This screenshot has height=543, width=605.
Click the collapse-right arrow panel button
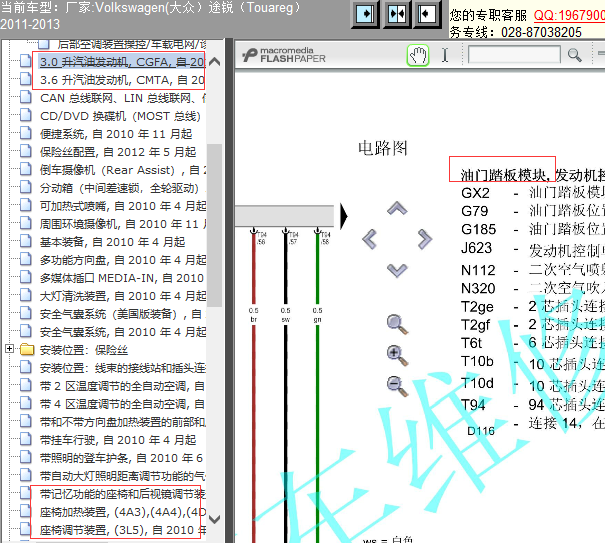point(426,14)
